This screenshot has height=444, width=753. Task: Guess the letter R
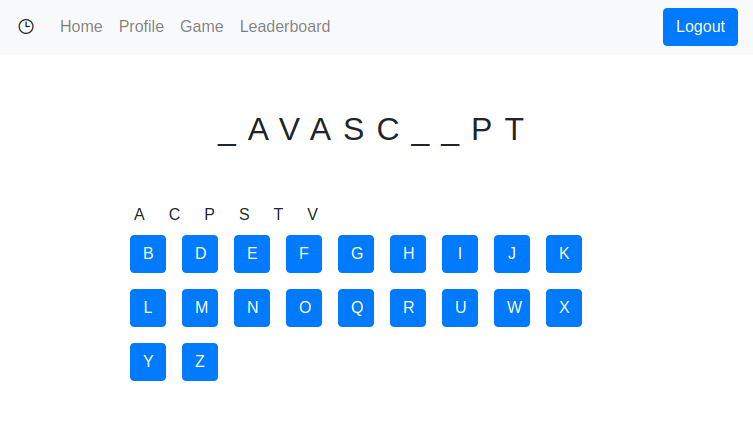[x=408, y=308]
